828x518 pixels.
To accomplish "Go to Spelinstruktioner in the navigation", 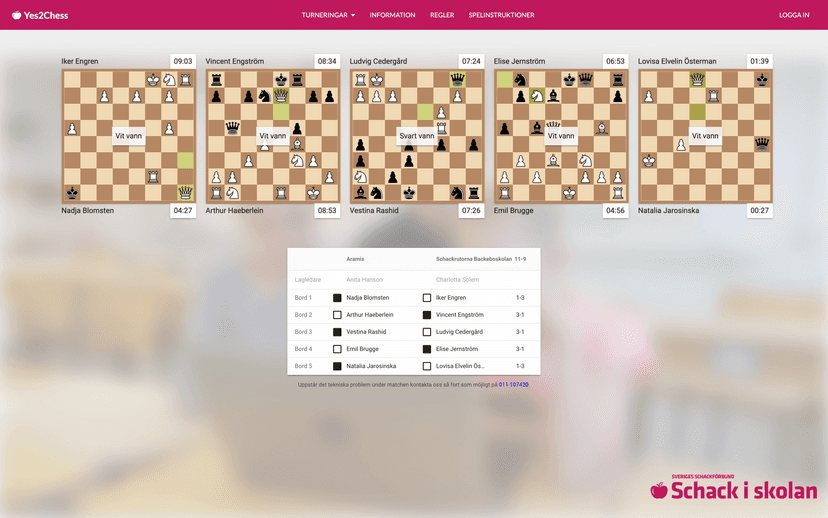I will (x=501, y=15).
